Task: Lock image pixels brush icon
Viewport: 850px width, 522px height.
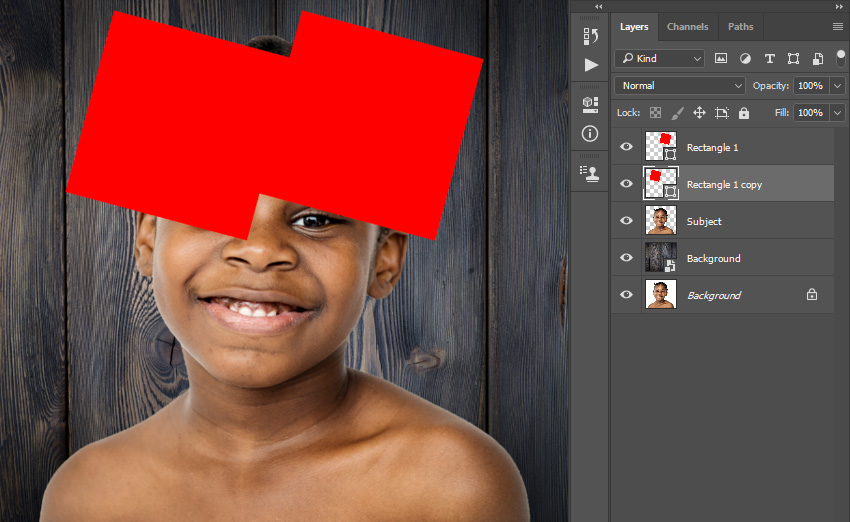Action: pyautogui.click(x=678, y=113)
